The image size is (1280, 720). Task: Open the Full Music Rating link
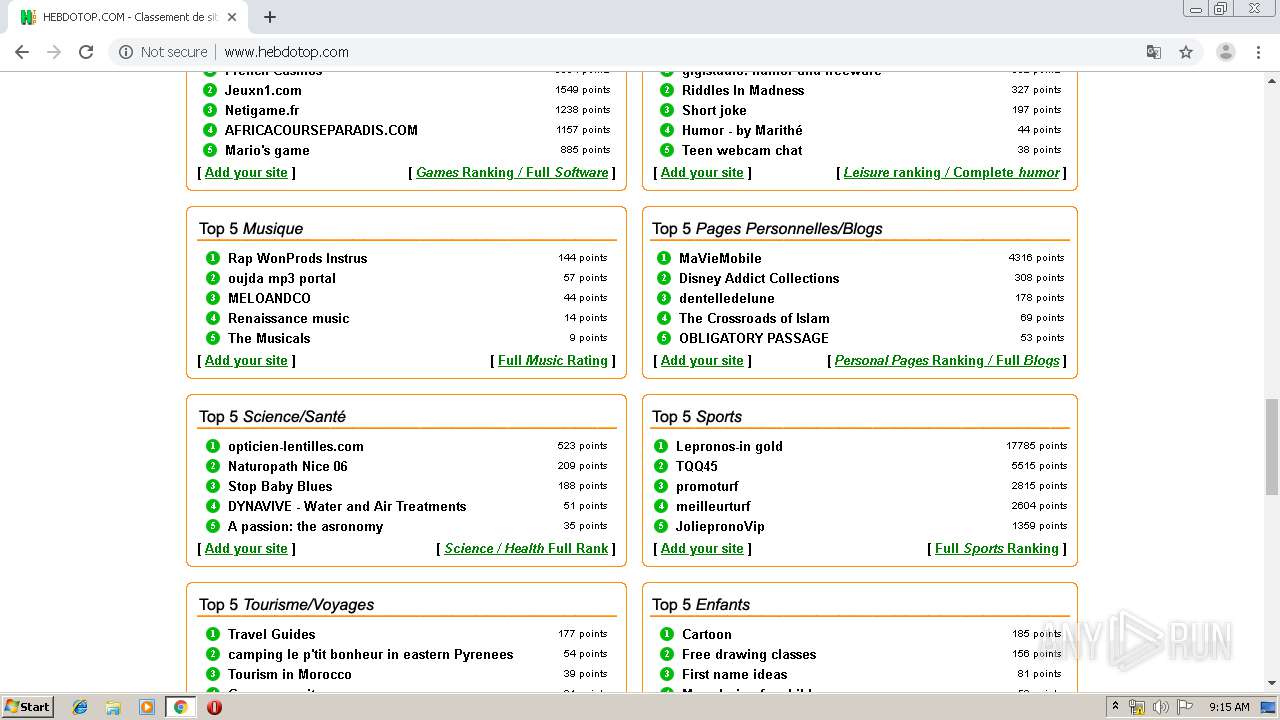553,360
